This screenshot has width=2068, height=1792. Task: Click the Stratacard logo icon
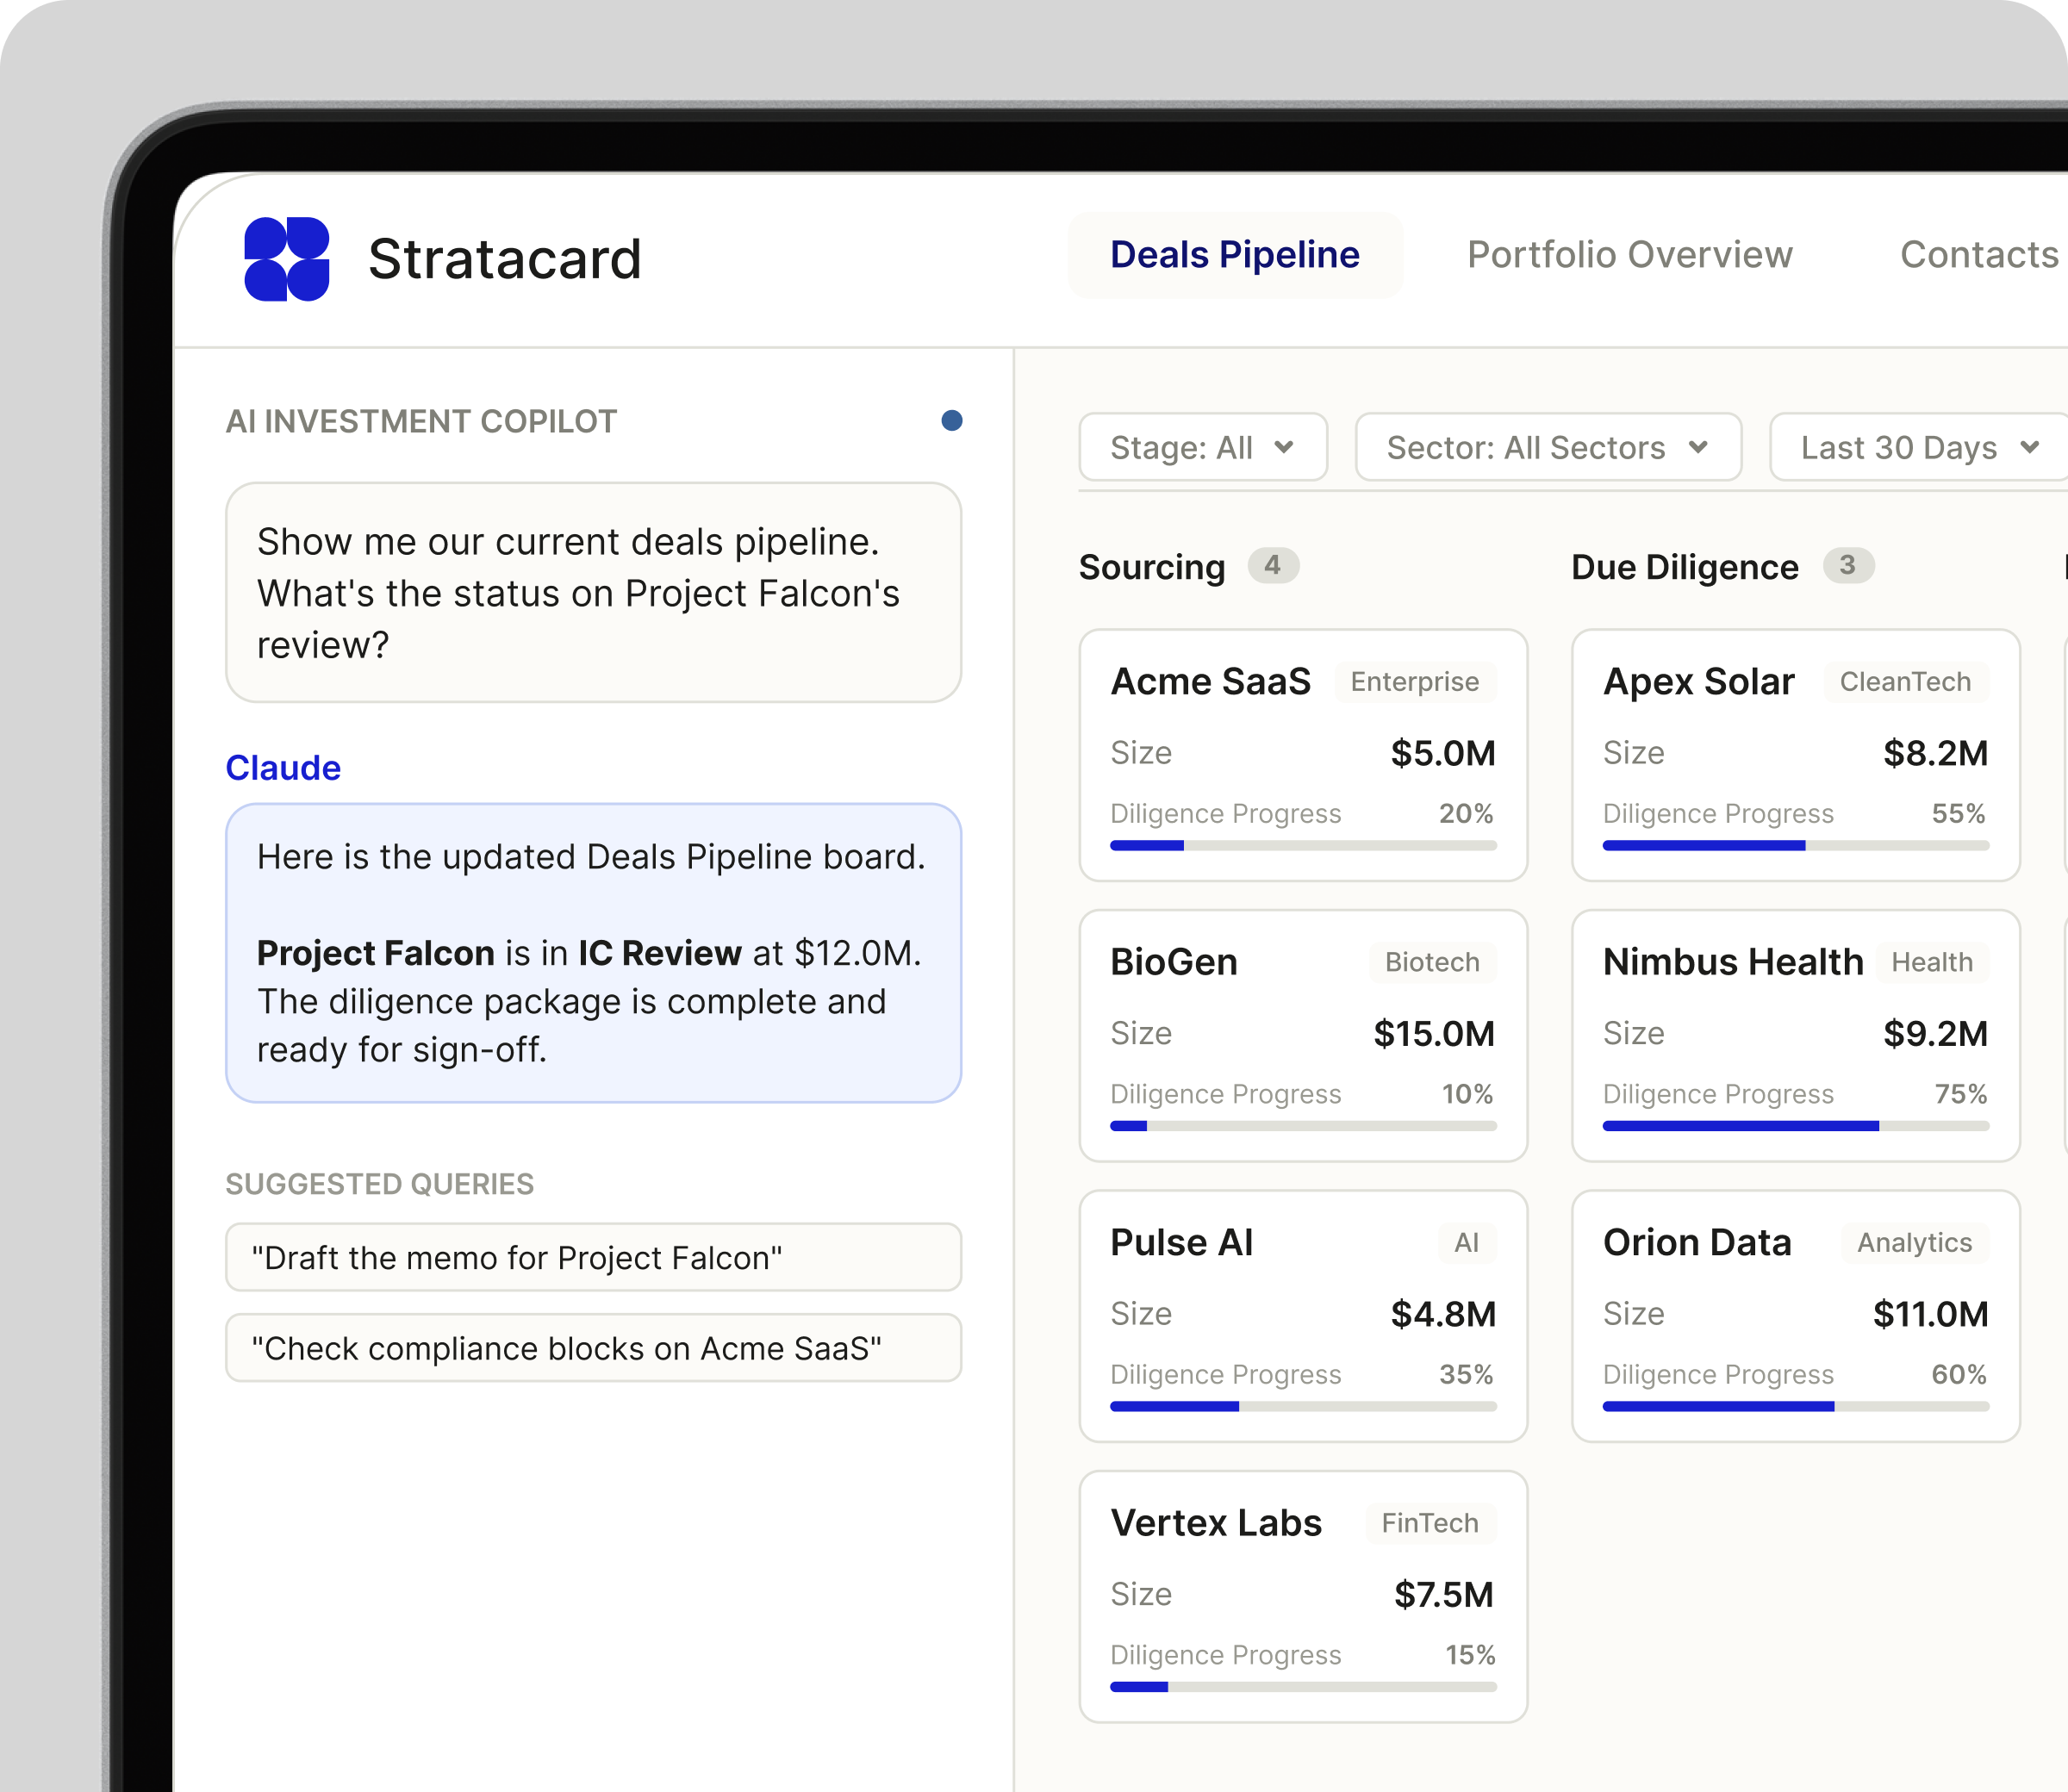point(287,259)
